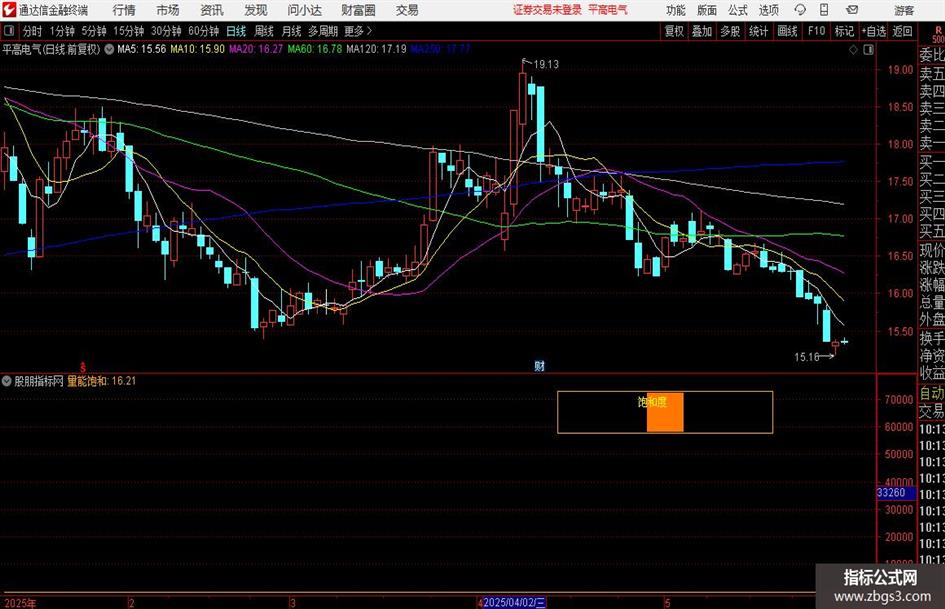Click the 画线 drawing button
This screenshot has width=945, height=609.
coord(787,31)
